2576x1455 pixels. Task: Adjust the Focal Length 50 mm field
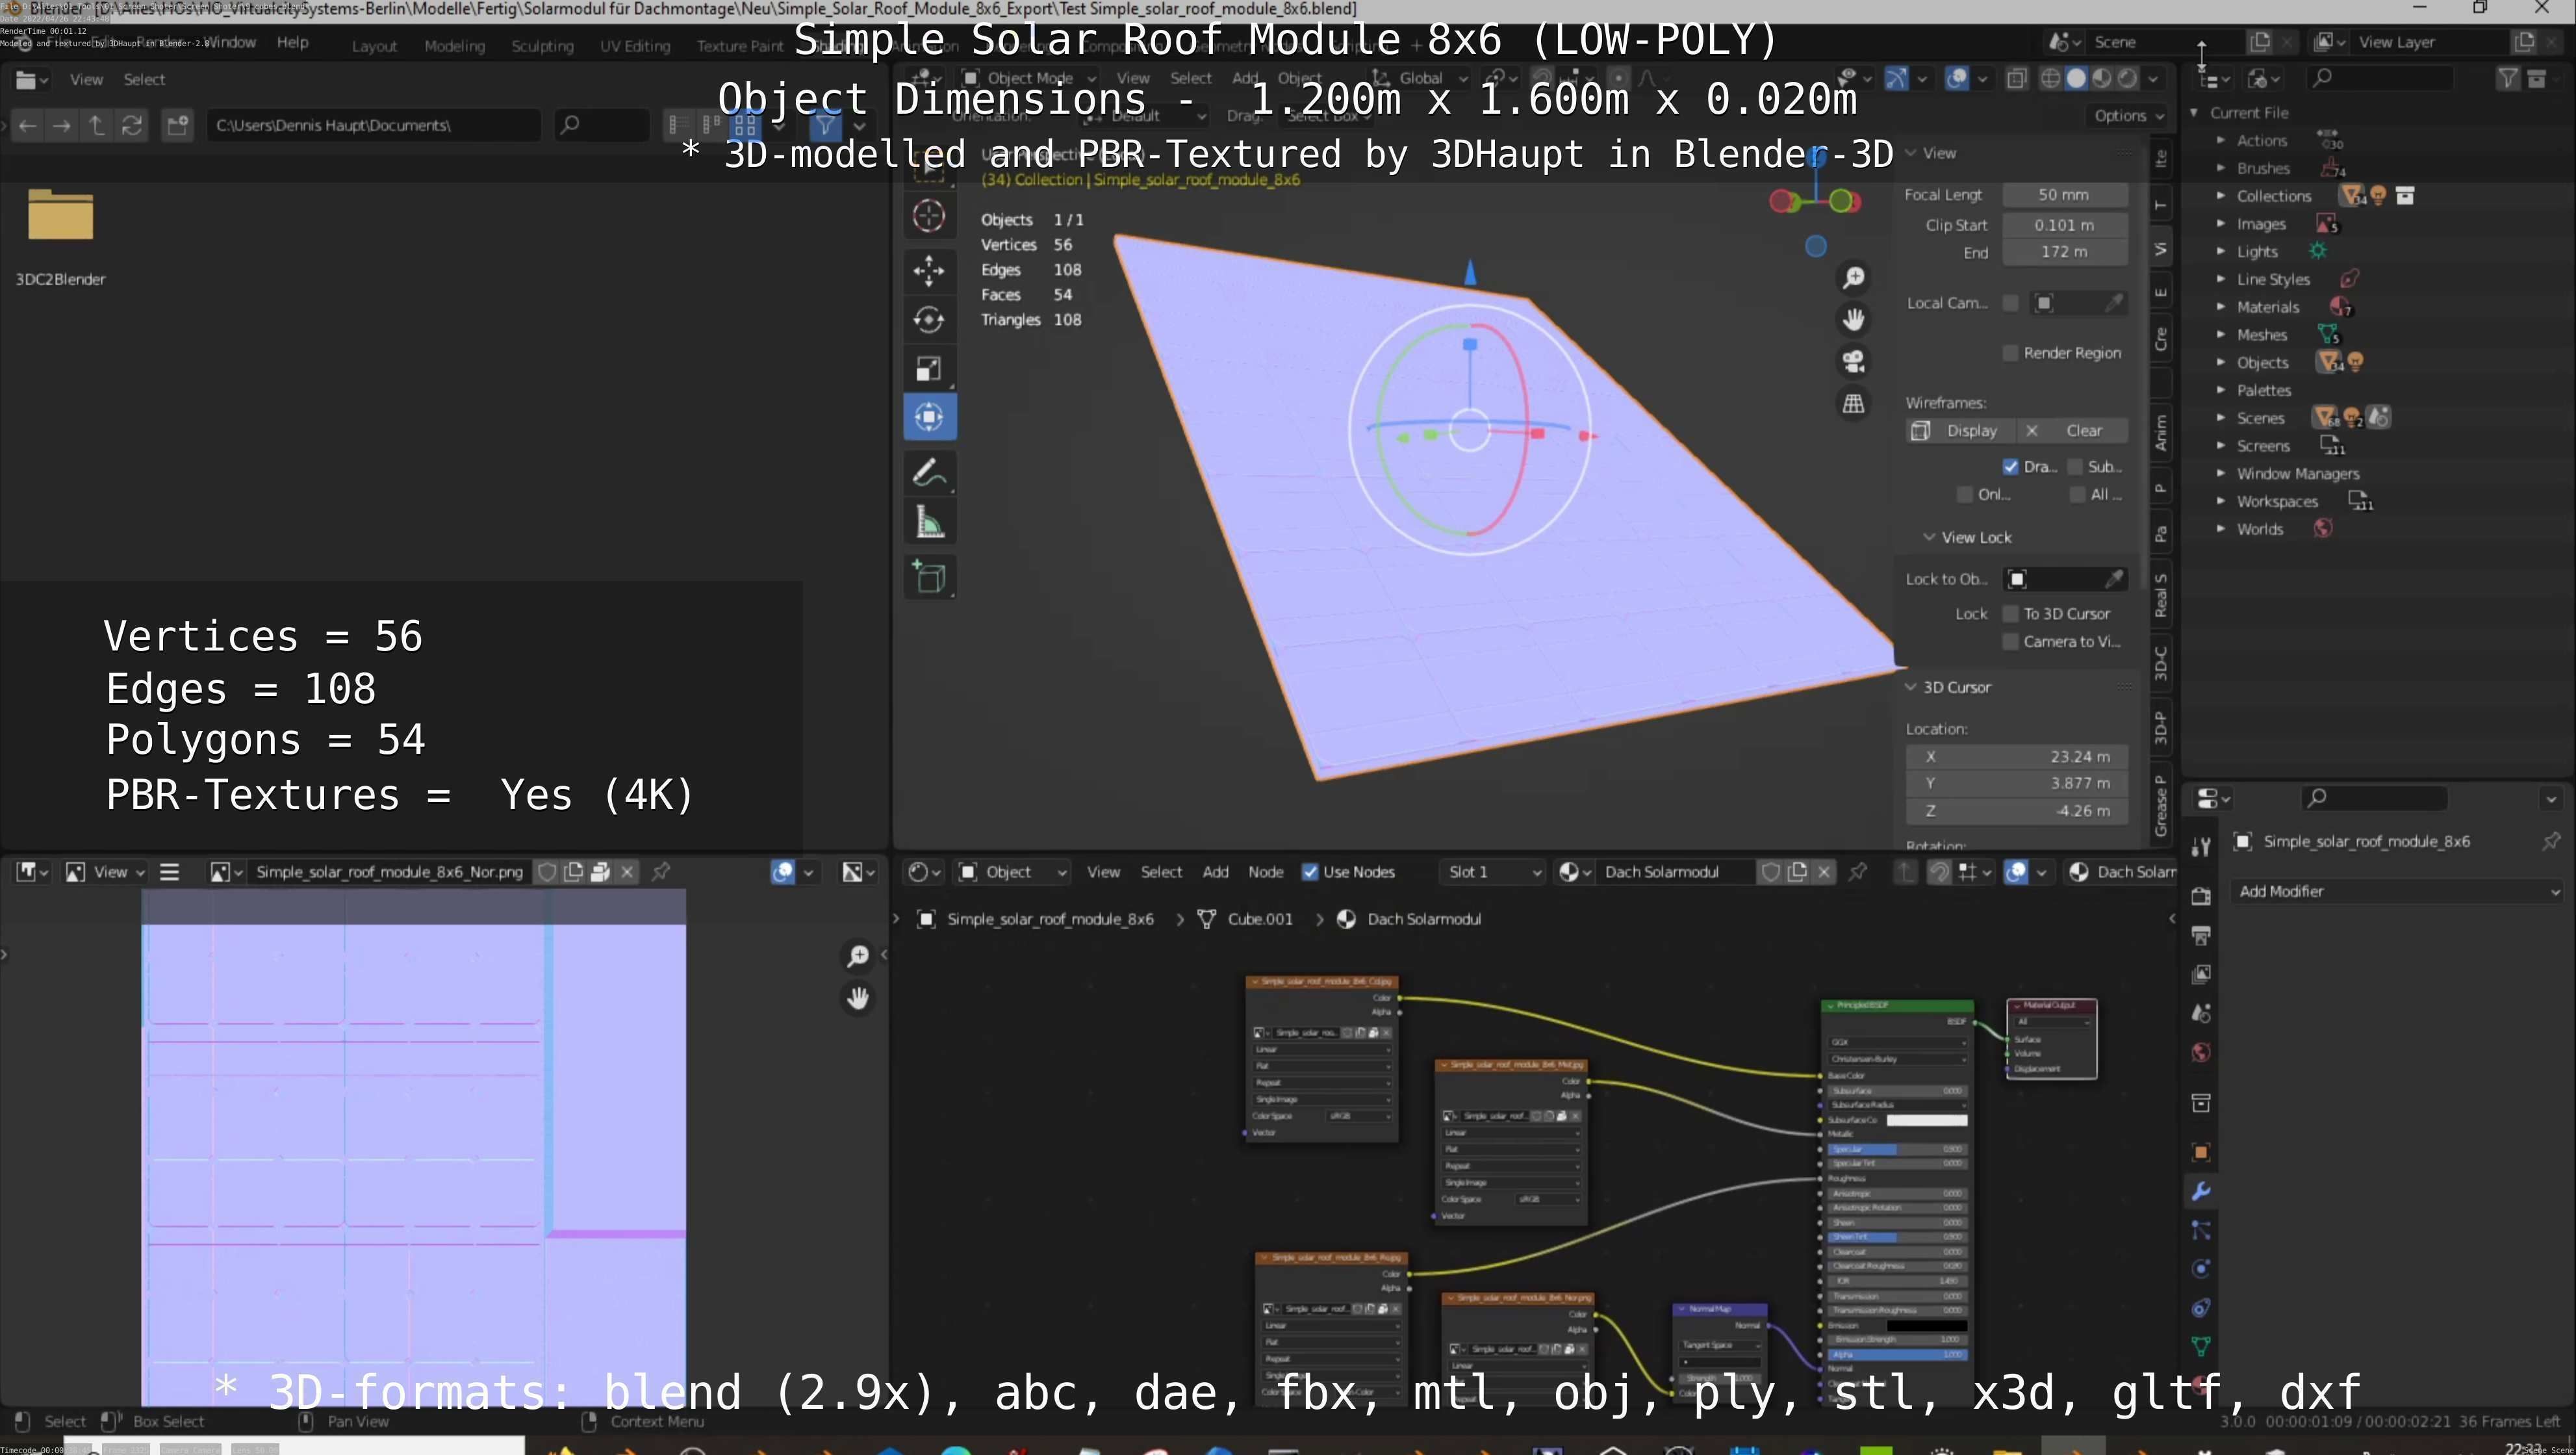tap(2063, 195)
